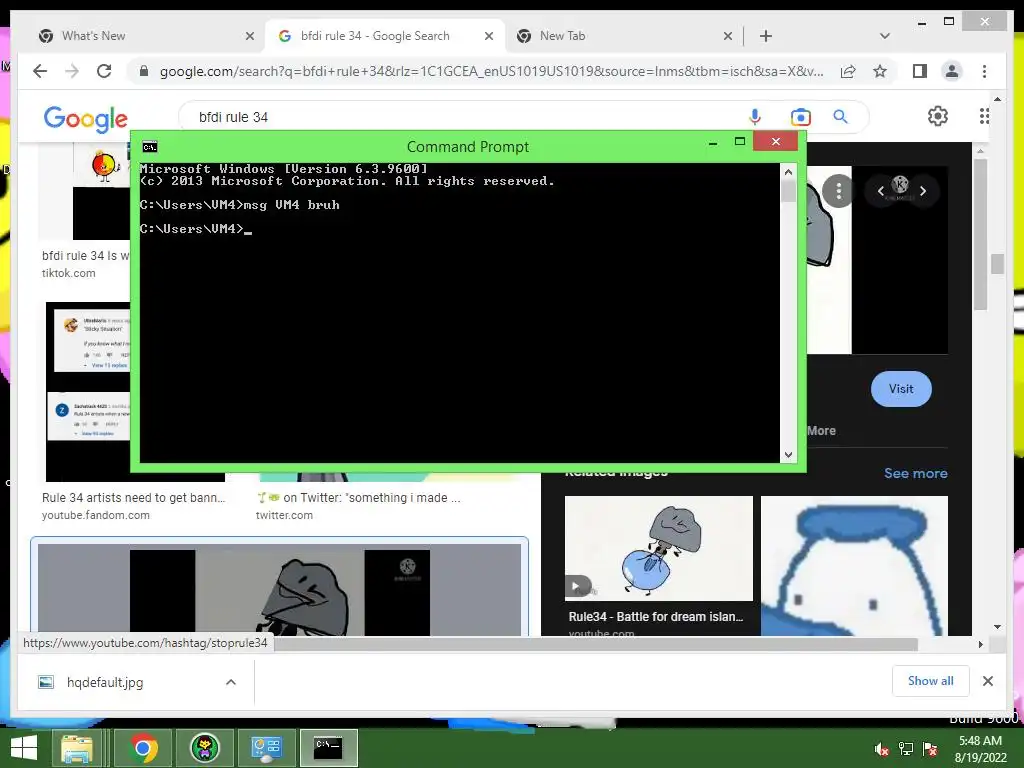Click Command Prompt scrollbar down arrow
This screenshot has width=1024, height=768.
point(788,455)
